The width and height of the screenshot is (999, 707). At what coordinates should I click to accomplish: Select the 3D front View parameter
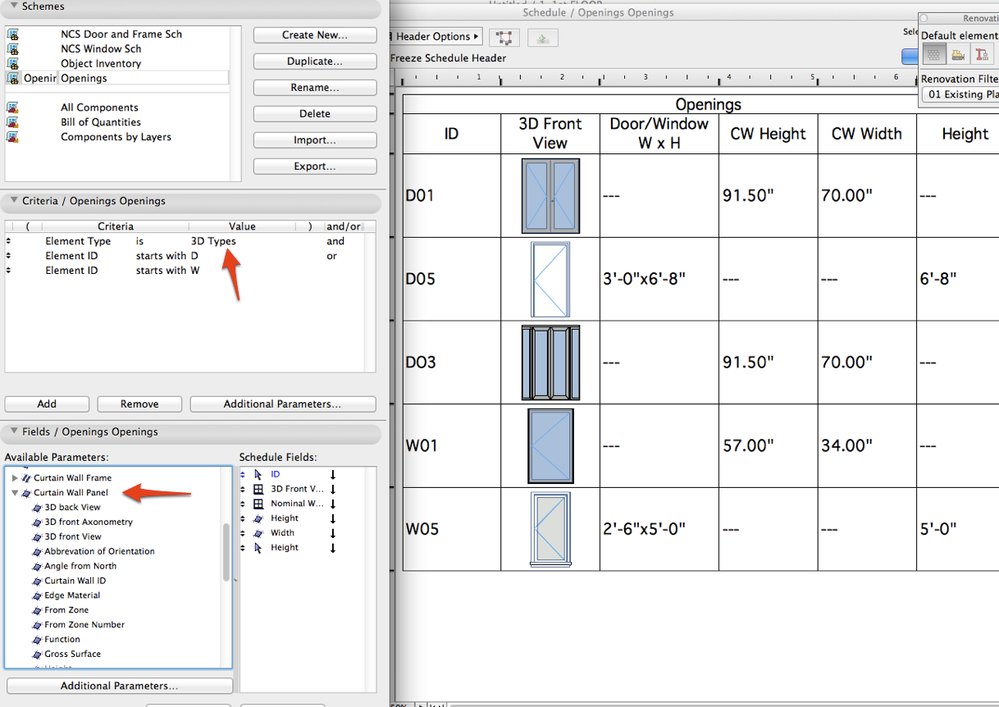tap(73, 537)
